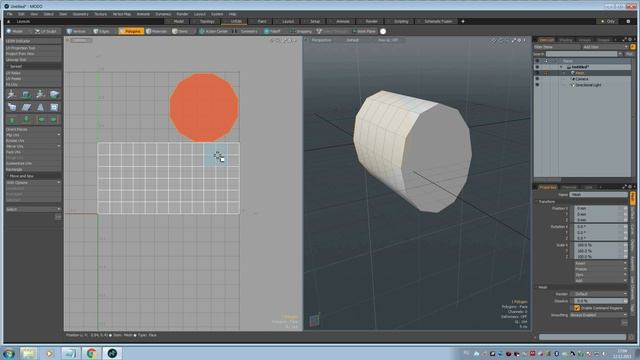Open the Select dropdown in left panel
The image size is (640, 360).
tap(33, 209)
